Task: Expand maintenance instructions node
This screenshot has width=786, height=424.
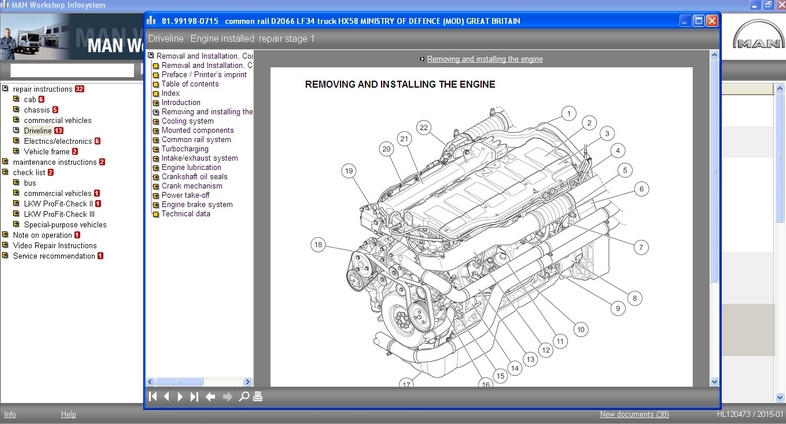Action: [5, 161]
